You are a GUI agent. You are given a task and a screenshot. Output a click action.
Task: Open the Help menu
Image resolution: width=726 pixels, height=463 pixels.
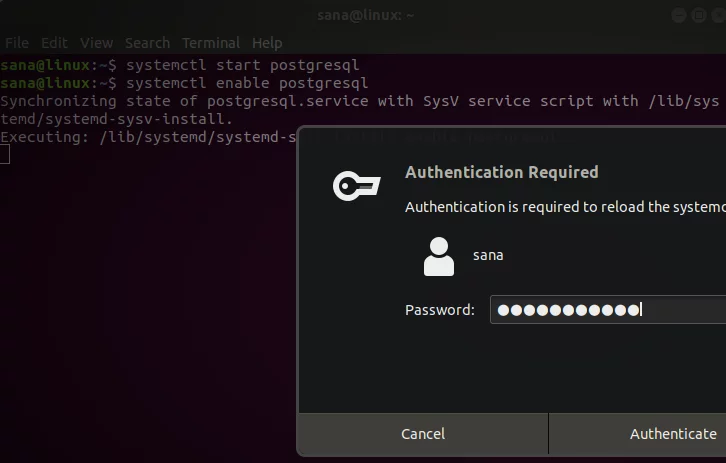coord(267,43)
